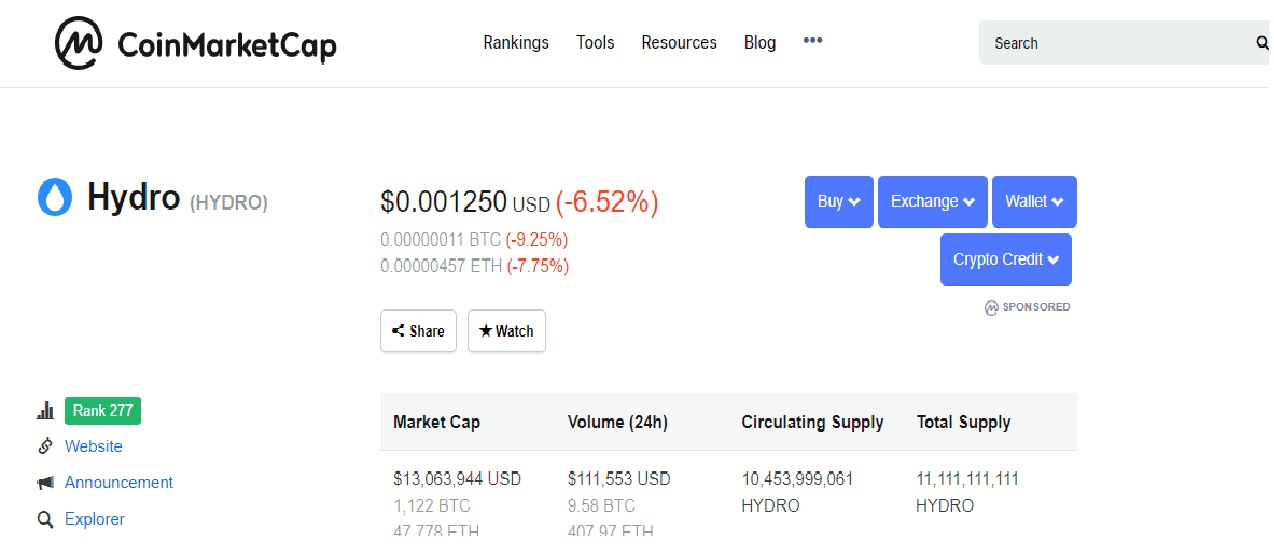Click the bar chart rank icon
Screen dimensions: 1274x555
[x=45, y=411]
